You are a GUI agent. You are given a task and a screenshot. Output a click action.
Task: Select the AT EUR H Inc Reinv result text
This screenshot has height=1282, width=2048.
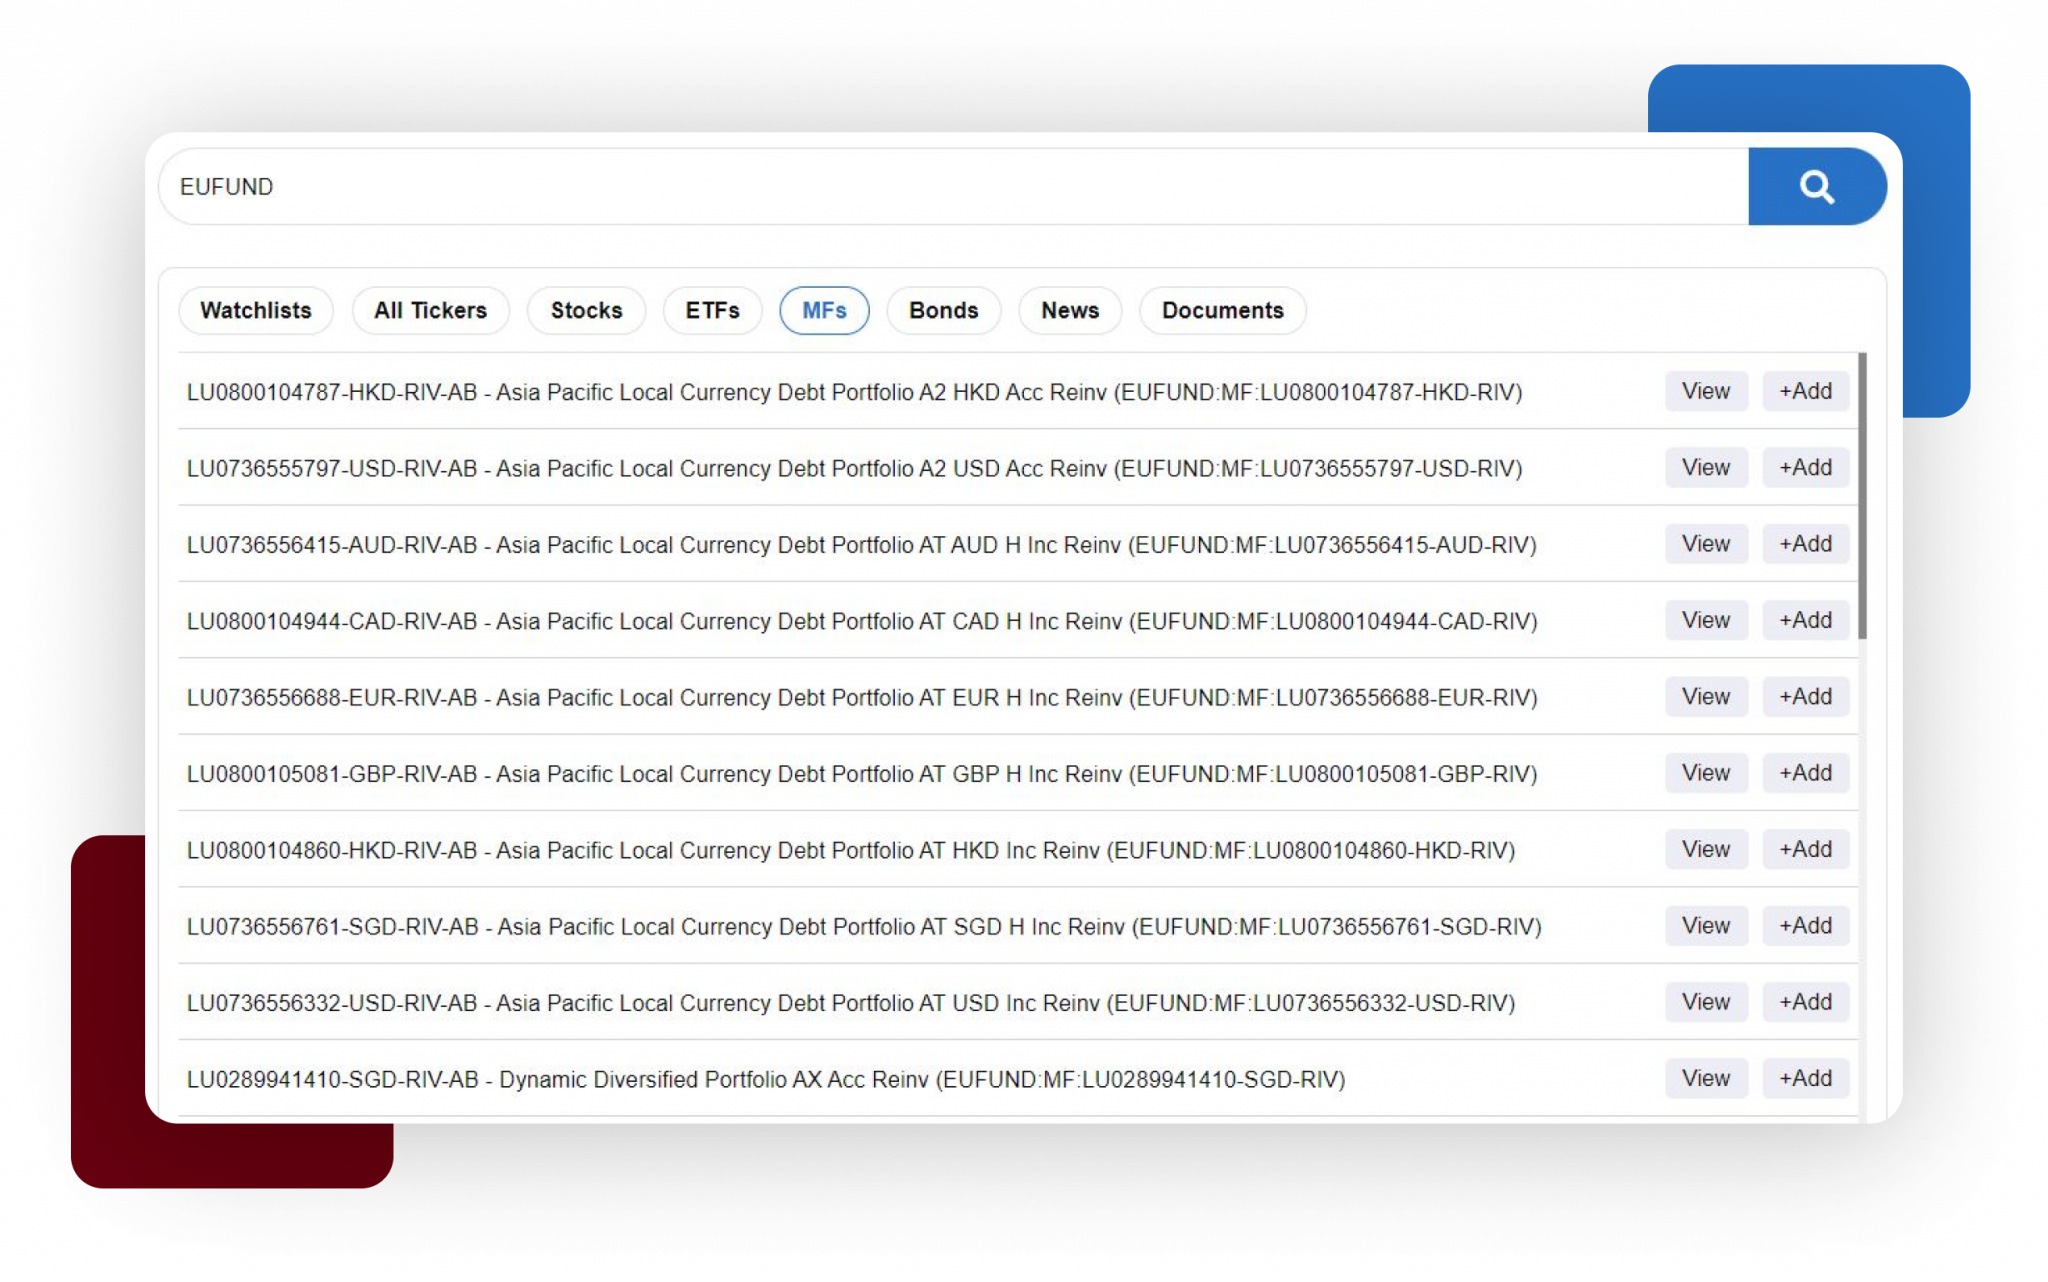pos(862,697)
